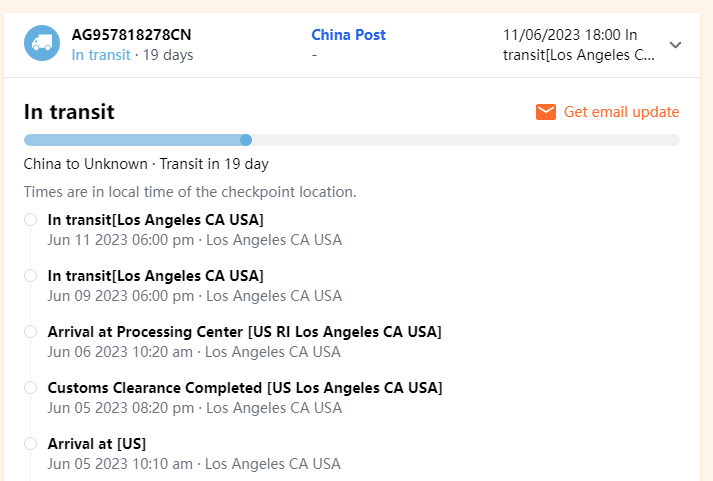Click latest status summary in header
713x481 pixels.
point(579,45)
